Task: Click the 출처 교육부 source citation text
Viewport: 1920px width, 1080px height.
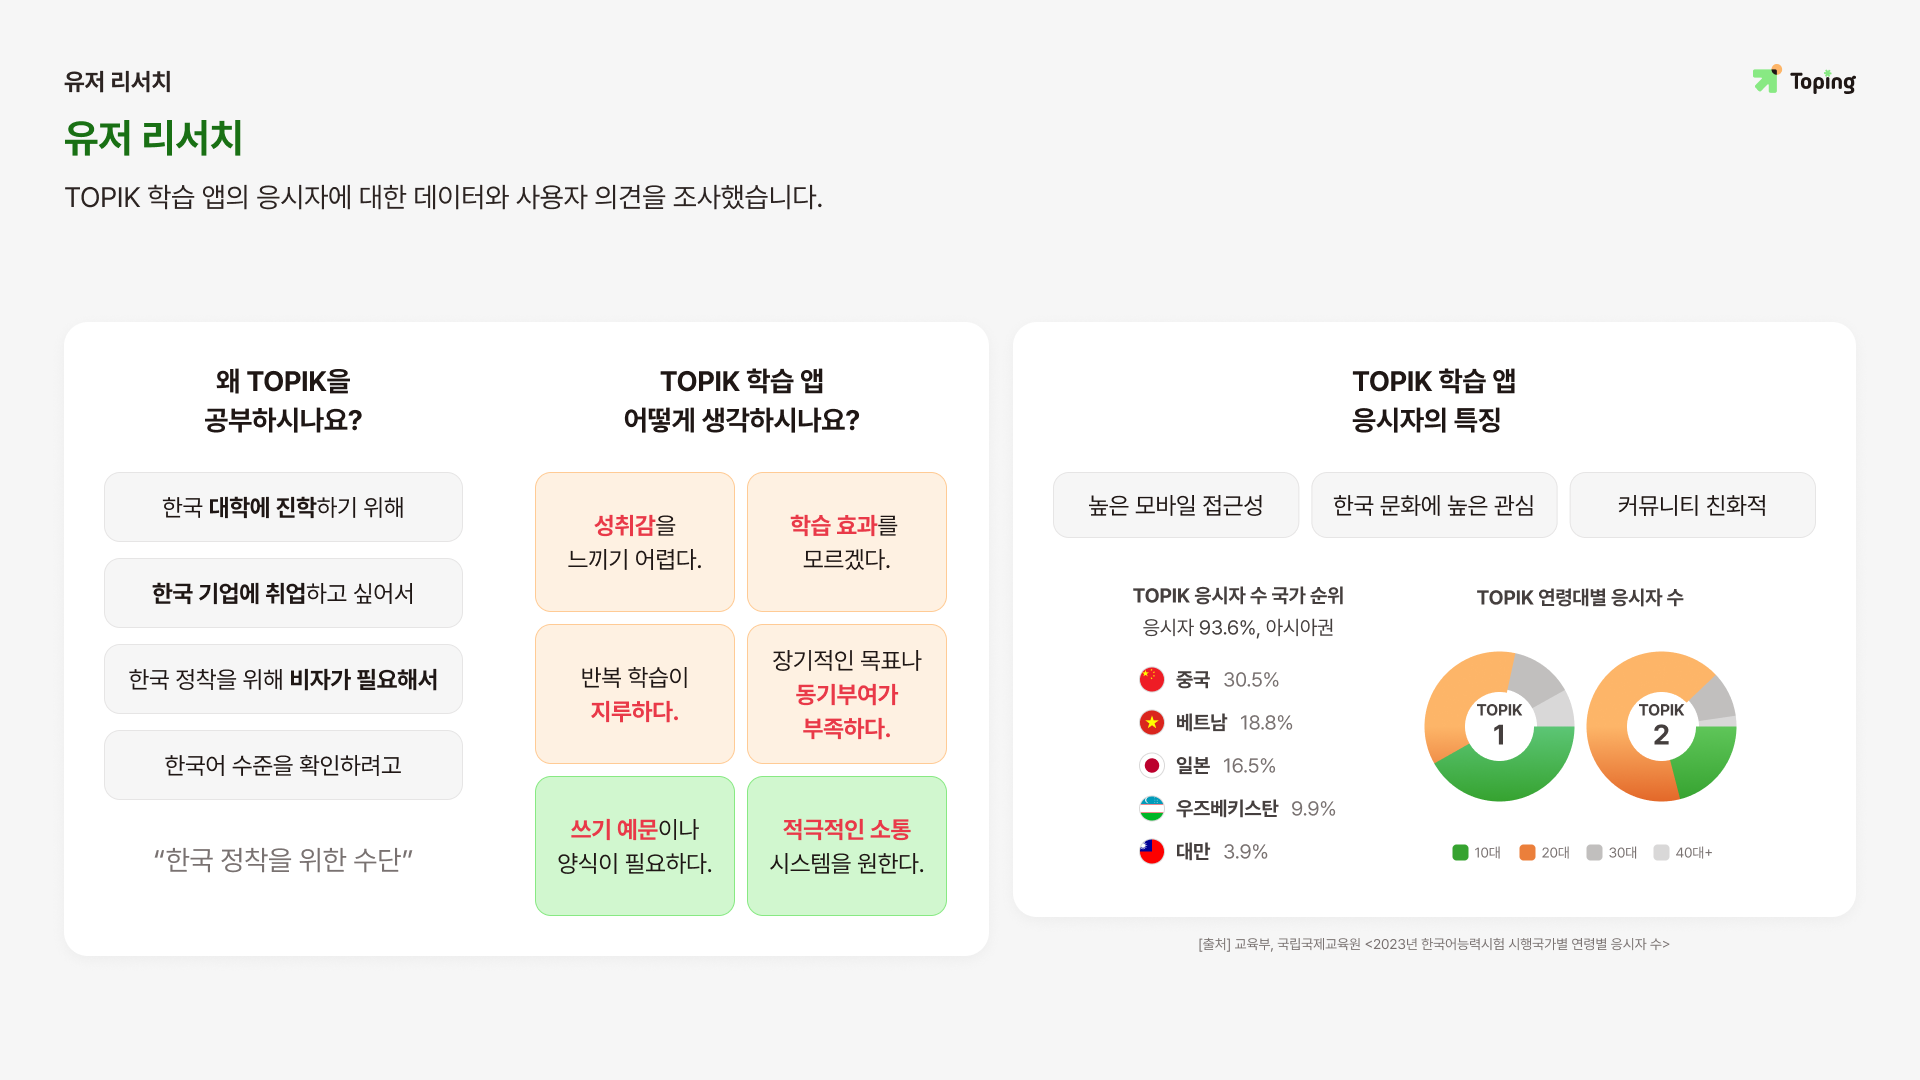Action: point(1434,944)
